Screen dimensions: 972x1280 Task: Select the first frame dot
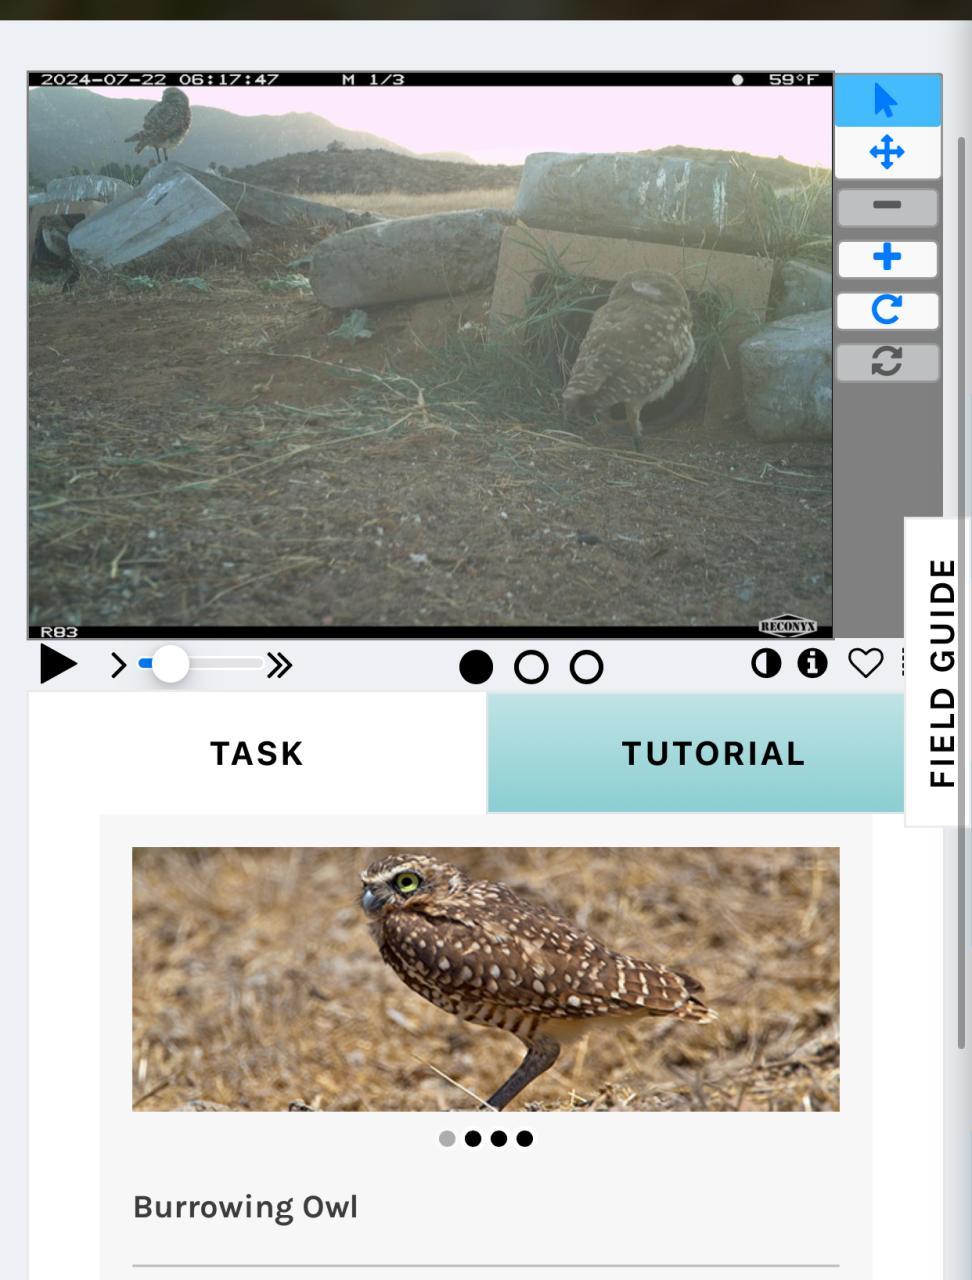(476, 667)
